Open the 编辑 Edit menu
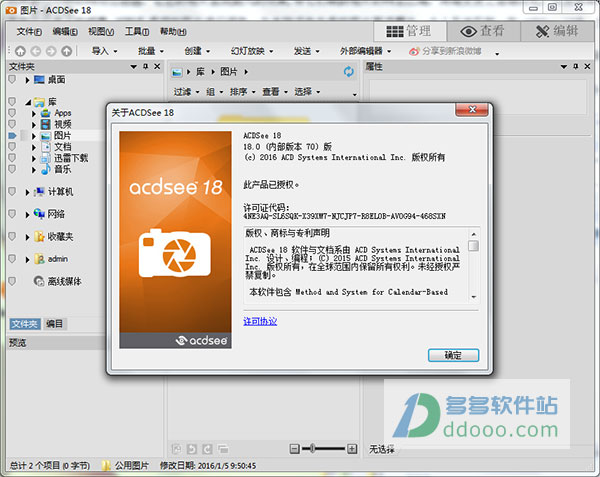Image resolution: width=600 pixels, height=477 pixels. [x=65, y=31]
